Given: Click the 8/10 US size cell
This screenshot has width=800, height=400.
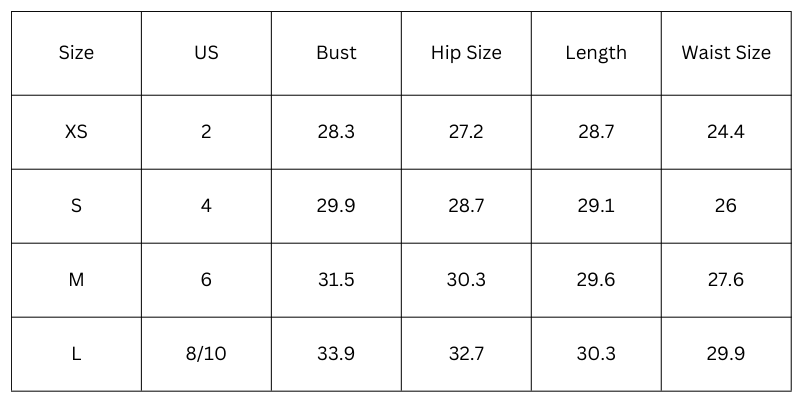Looking at the screenshot, I should [206, 354].
